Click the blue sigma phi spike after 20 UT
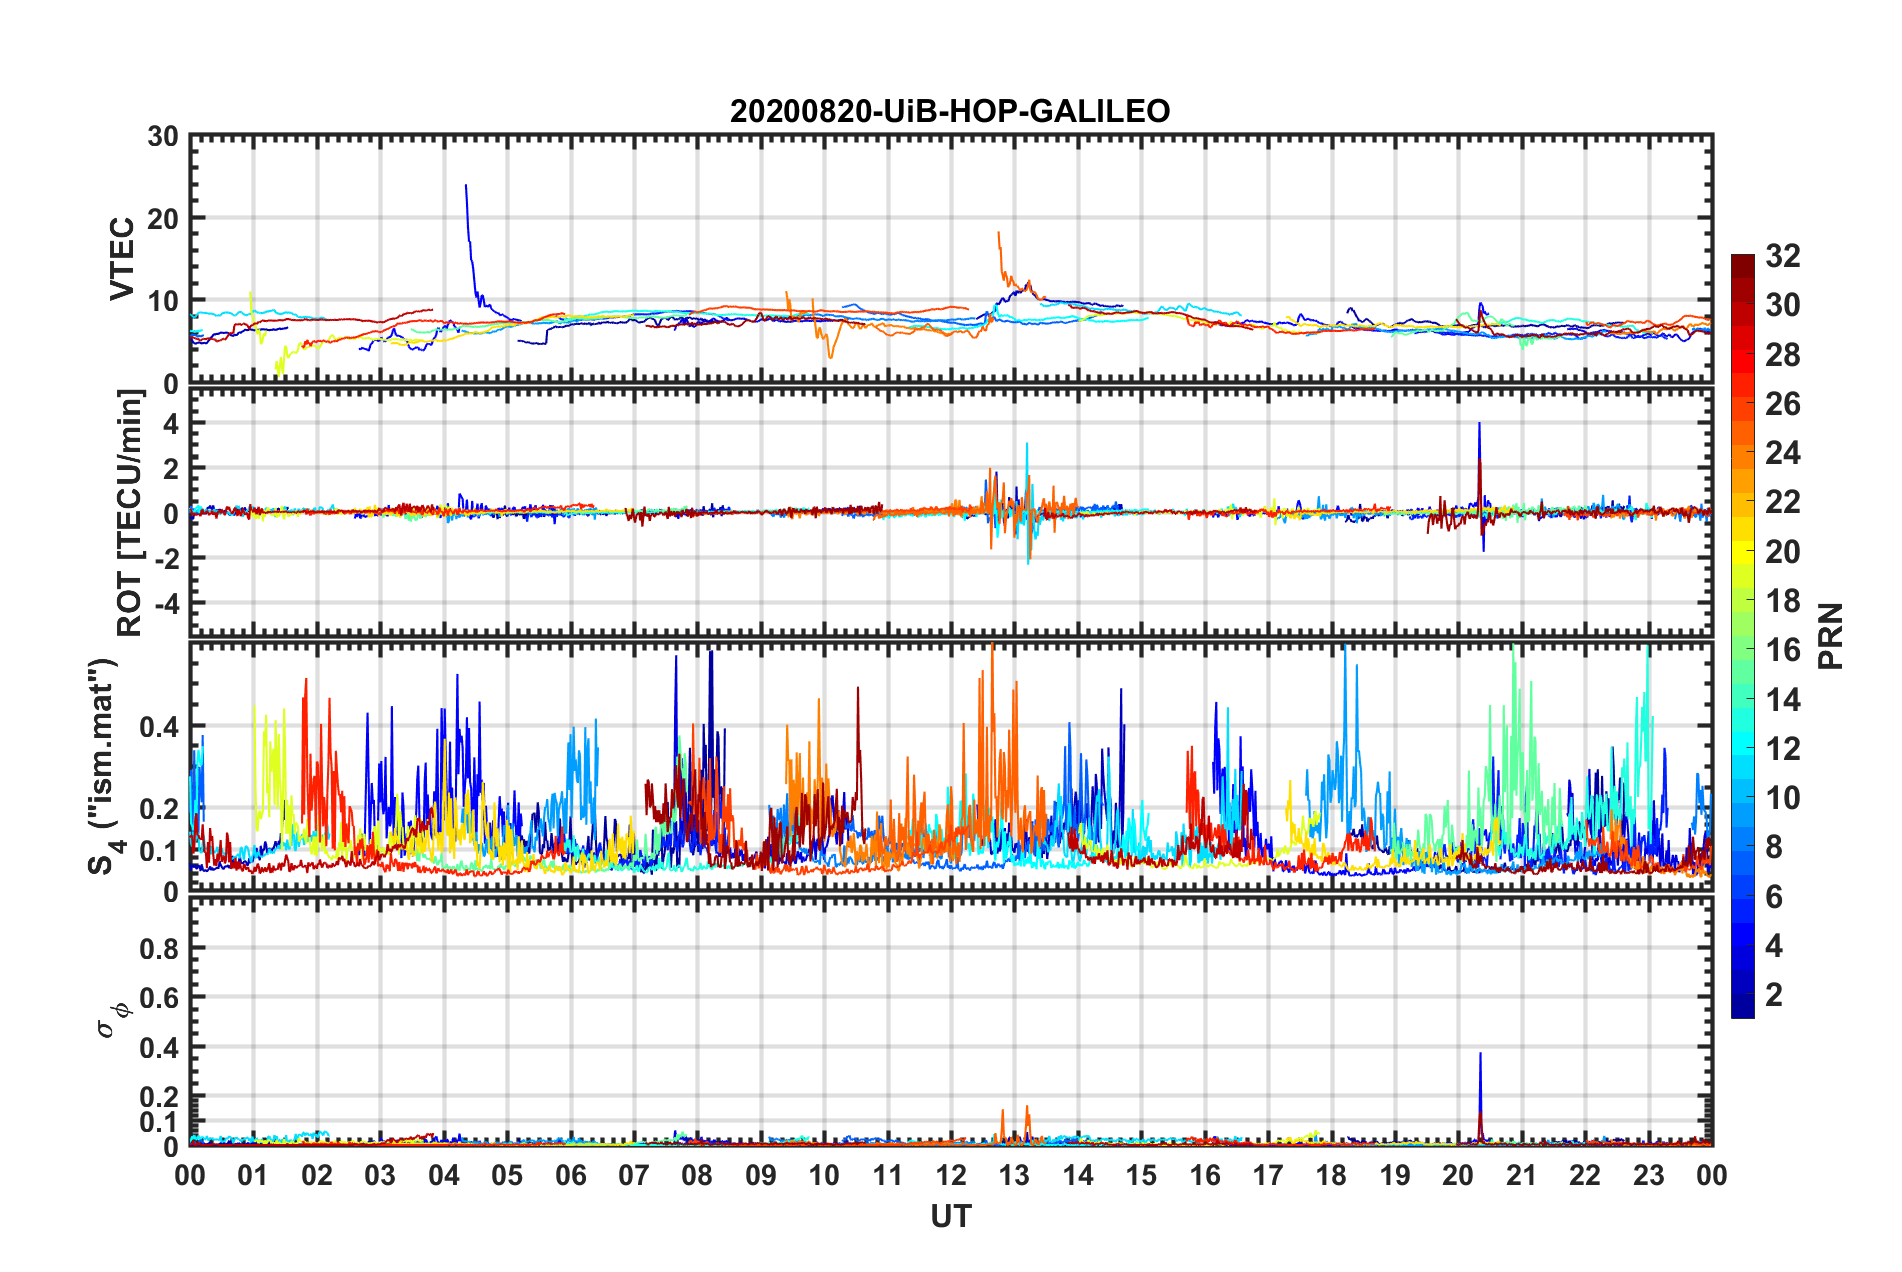1902x1272 pixels. pyautogui.click(x=1480, y=1056)
